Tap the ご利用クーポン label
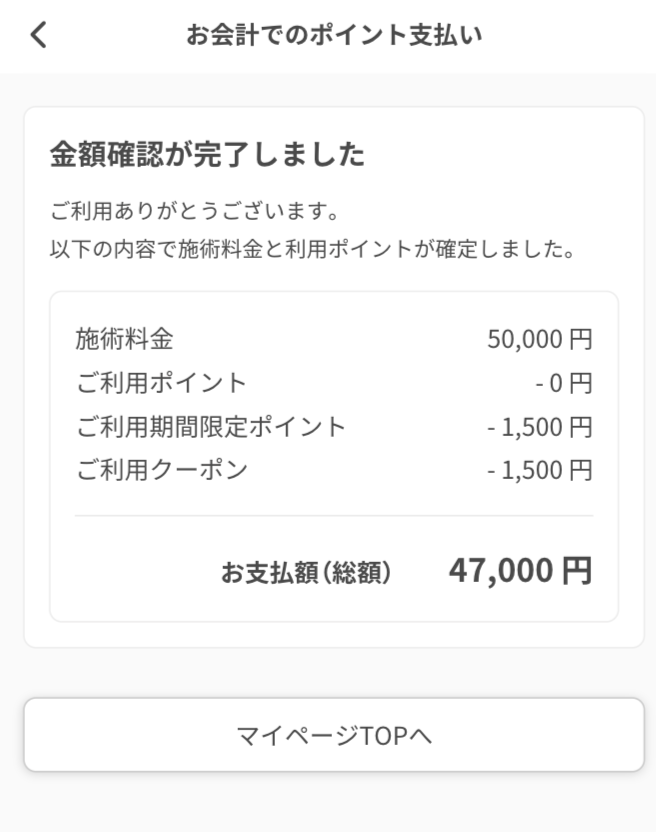The height and width of the screenshot is (832, 656). point(161,471)
